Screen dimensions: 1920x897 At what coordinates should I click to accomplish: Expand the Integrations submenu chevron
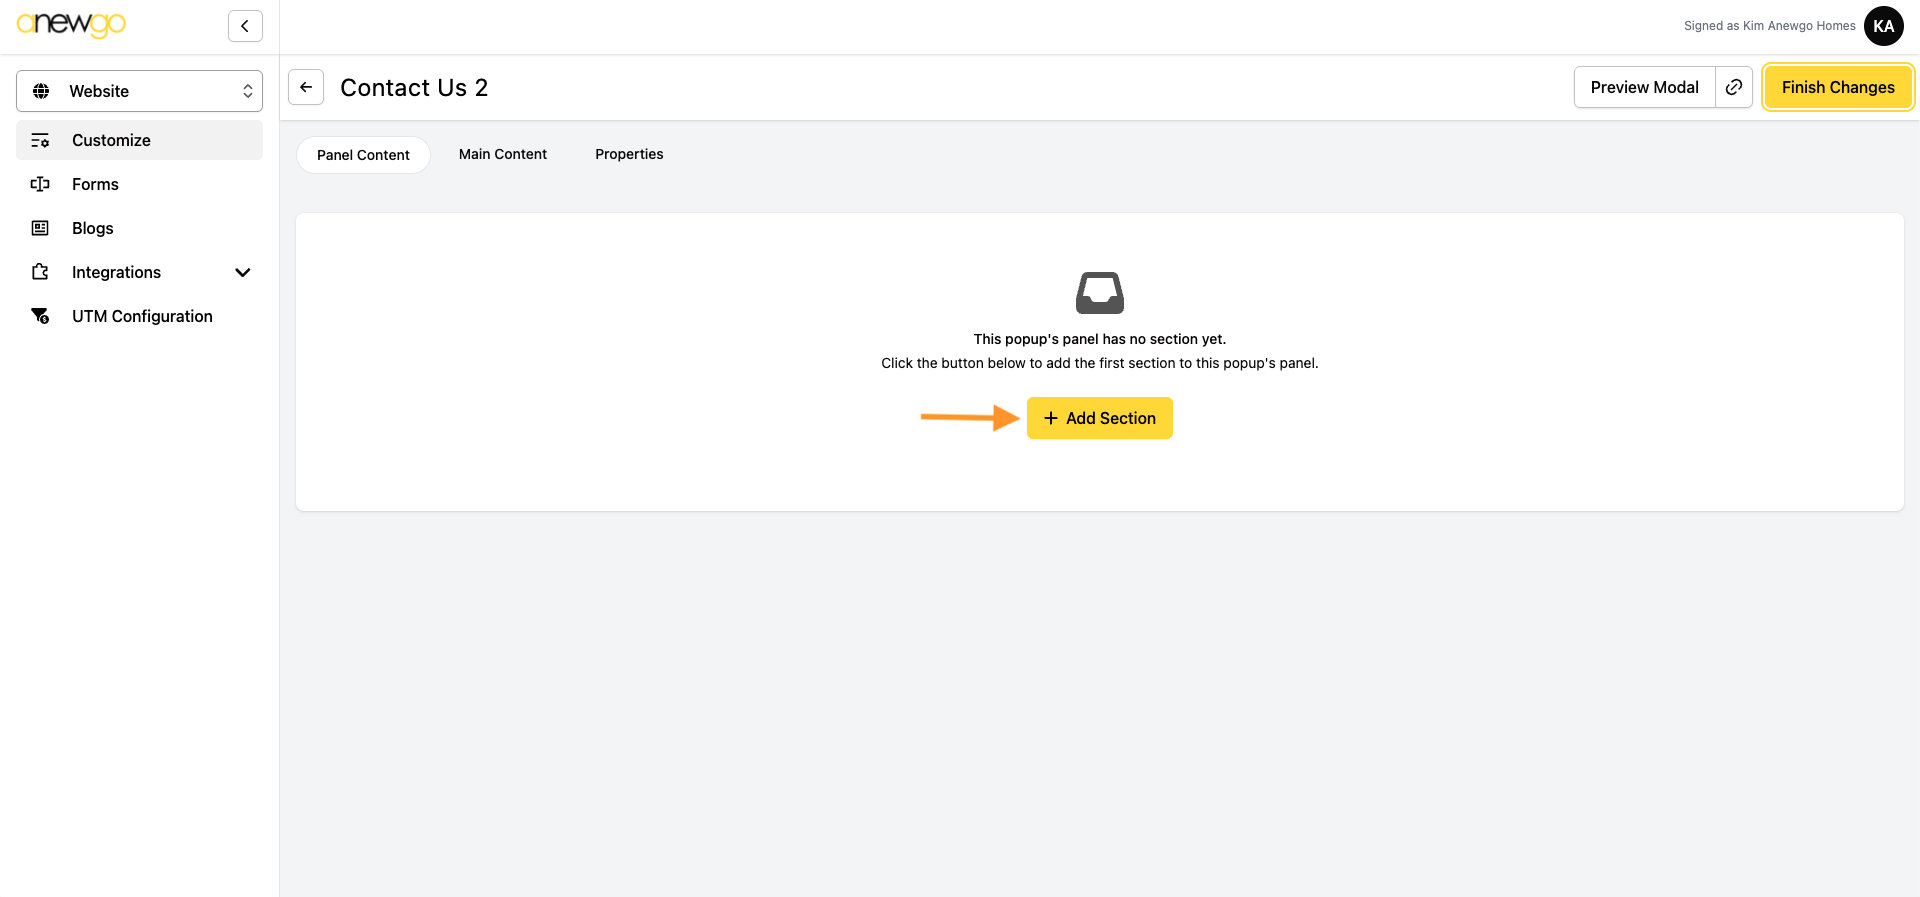point(242,273)
